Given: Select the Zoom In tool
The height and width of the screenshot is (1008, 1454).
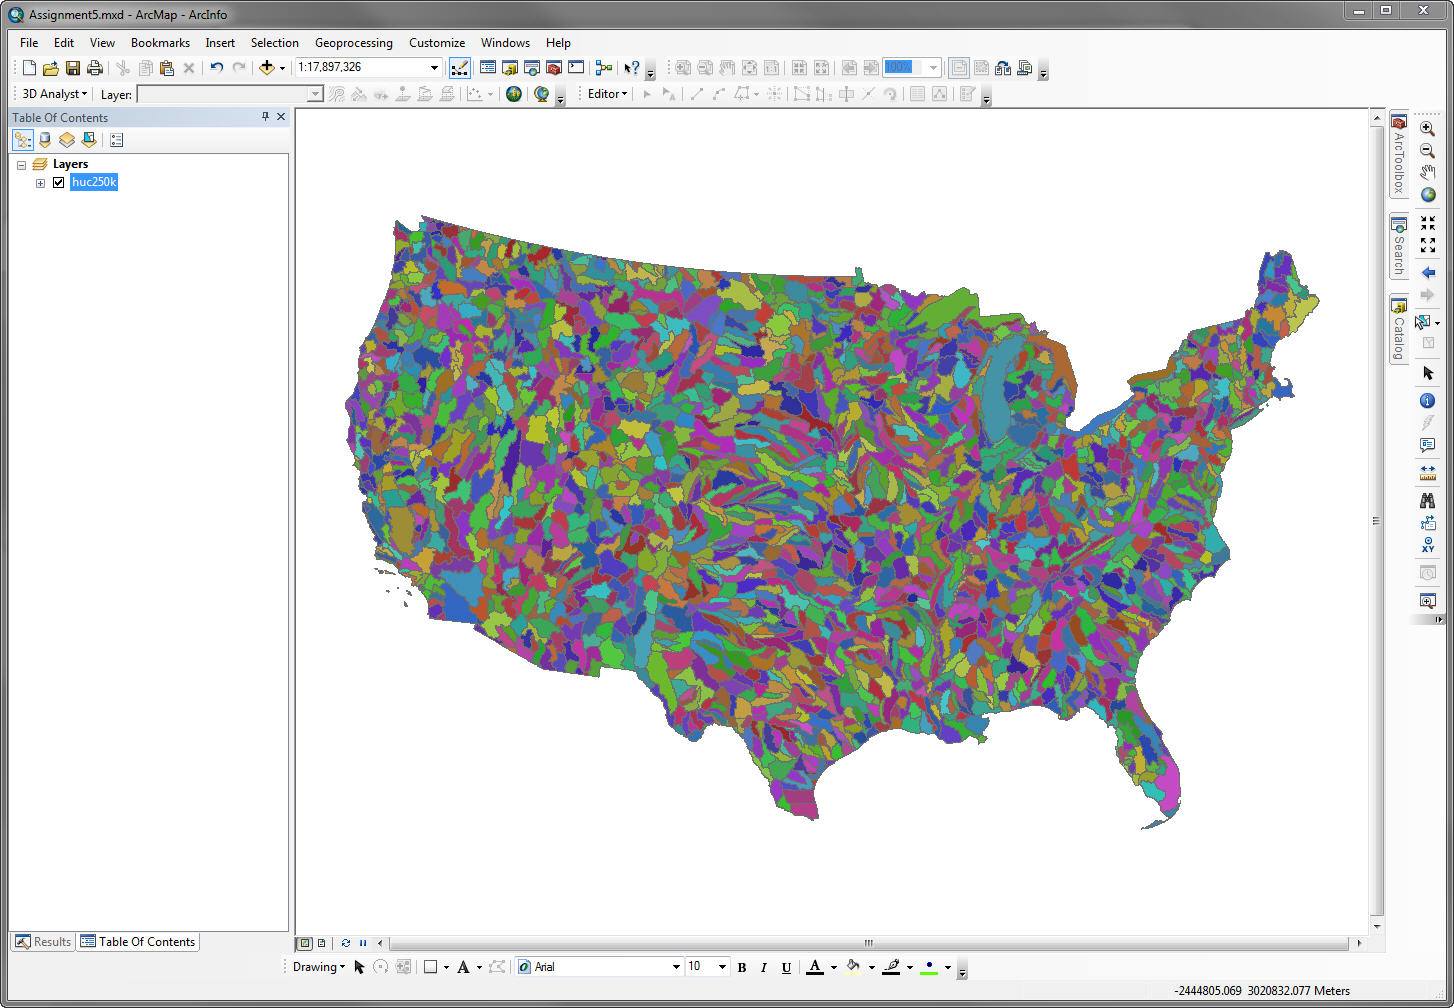Looking at the screenshot, I should [x=1427, y=128].
